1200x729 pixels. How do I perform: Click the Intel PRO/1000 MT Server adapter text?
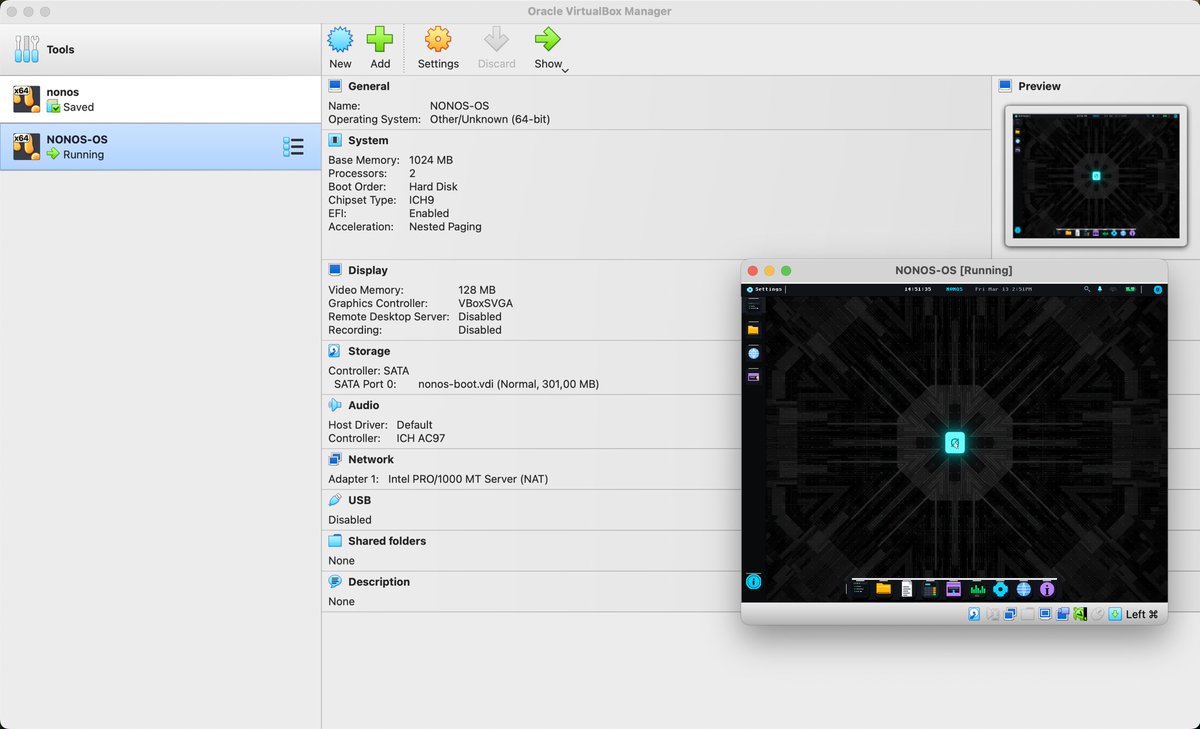click(x=467, y=479)
